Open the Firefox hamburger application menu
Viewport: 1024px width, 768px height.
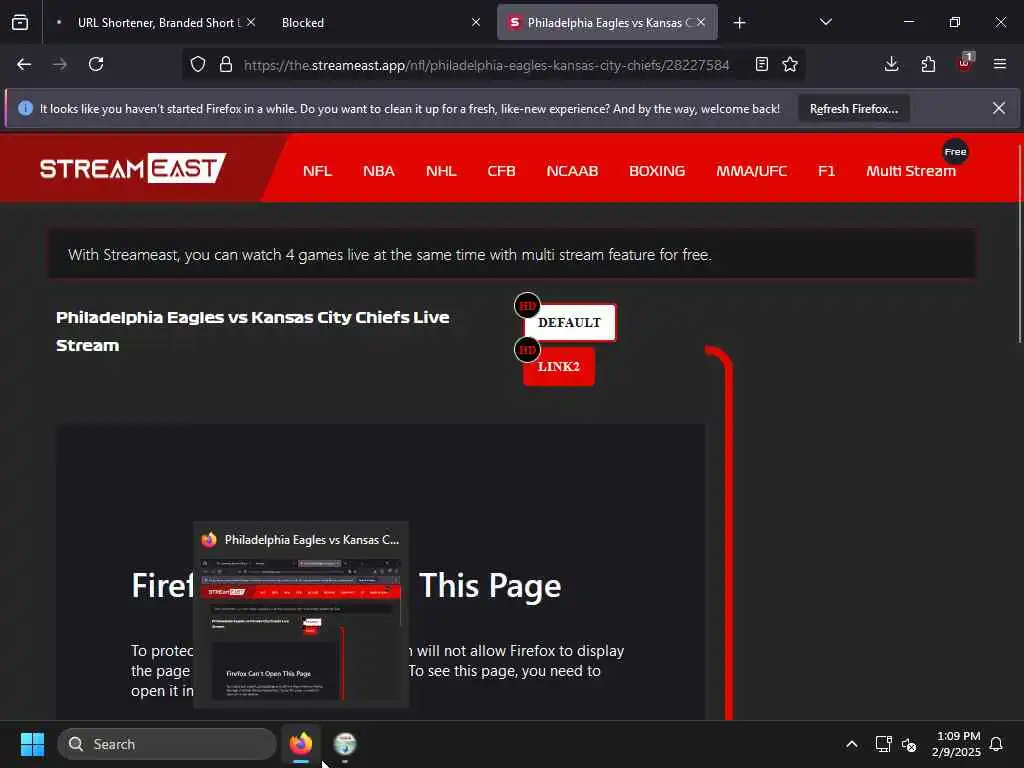click(x=1000, y=64)
